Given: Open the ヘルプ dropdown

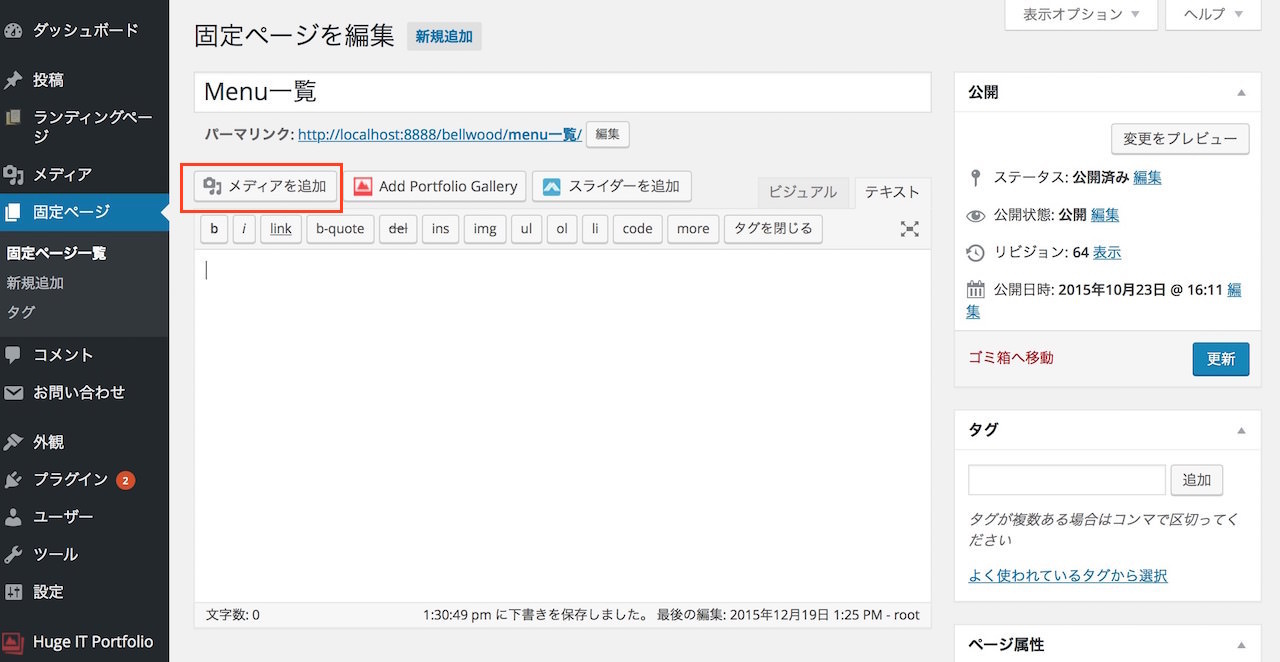Looking at the screenshot, I should pyautogui.click(x=1211, y=13).
